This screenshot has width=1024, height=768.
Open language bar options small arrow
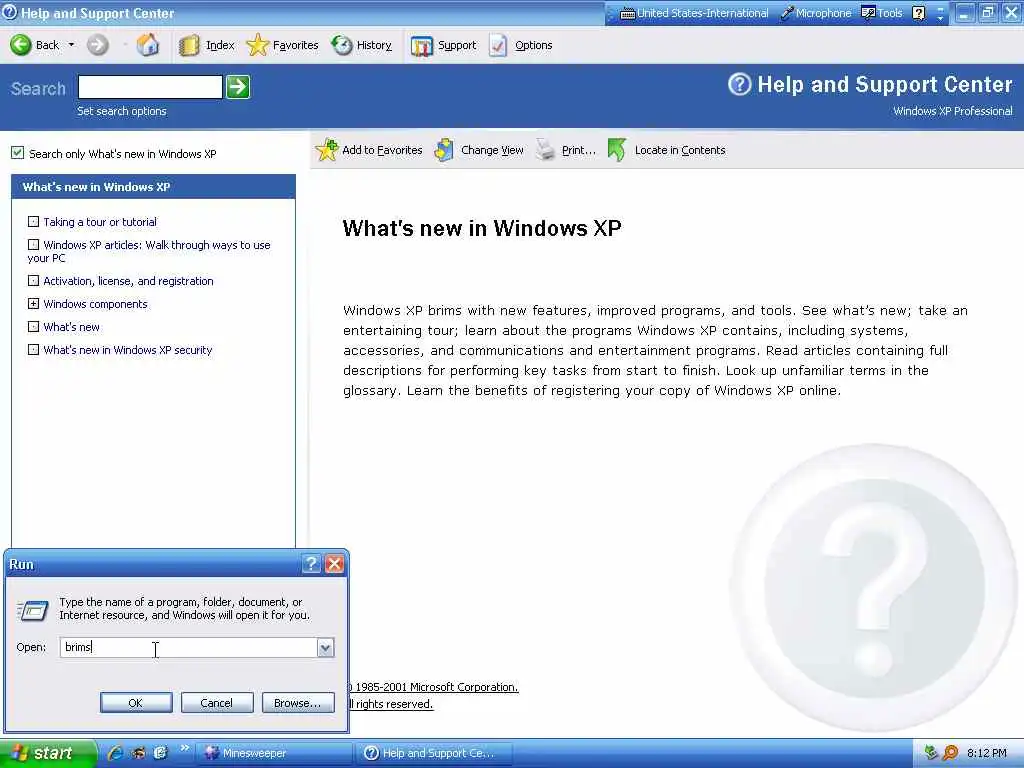(x=940, y=18)
